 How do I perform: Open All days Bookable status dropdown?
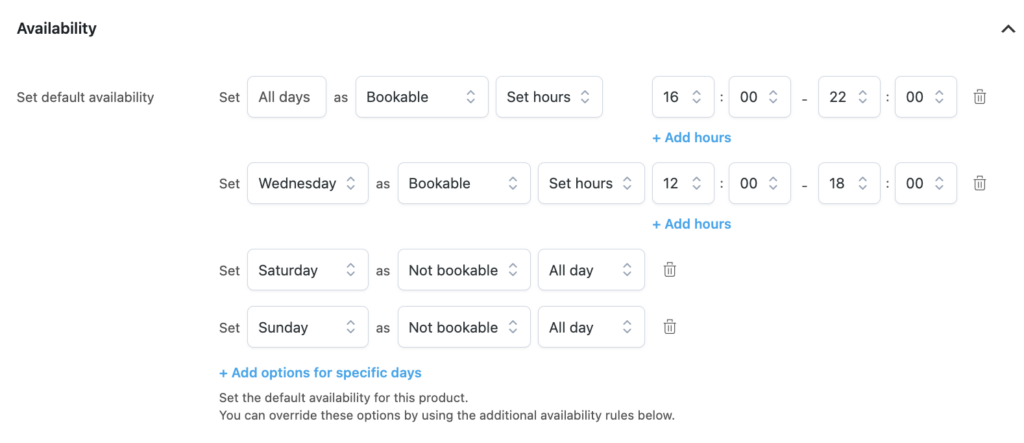pos(422,97)
